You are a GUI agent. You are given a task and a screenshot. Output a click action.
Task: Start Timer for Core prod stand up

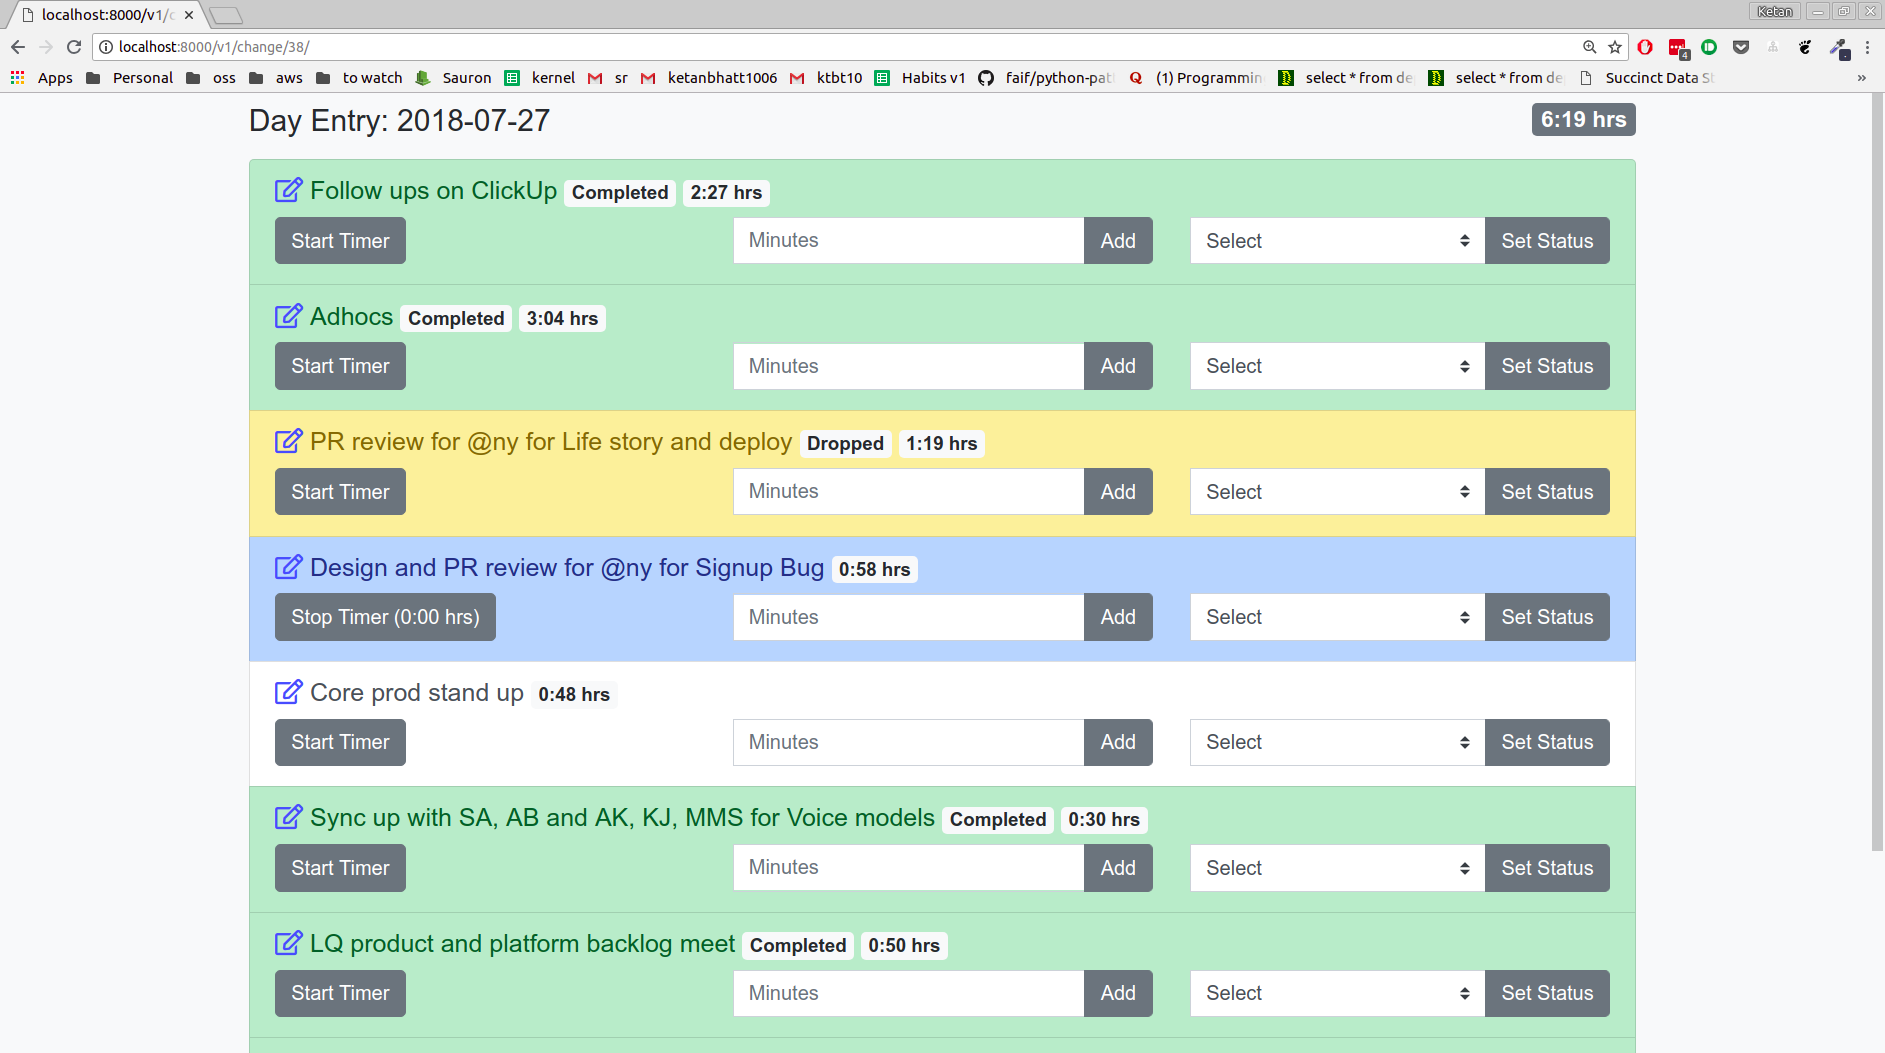pos(340,742)
